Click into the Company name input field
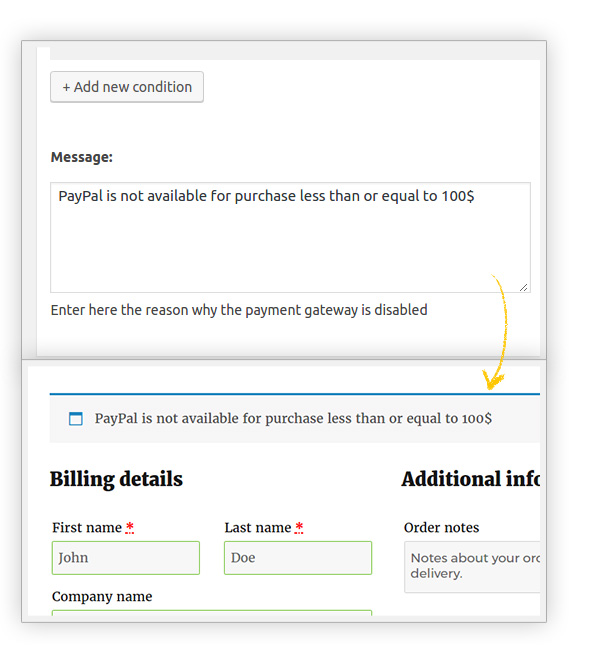Screen dimensions: 600x650 [x=212, y=614]
